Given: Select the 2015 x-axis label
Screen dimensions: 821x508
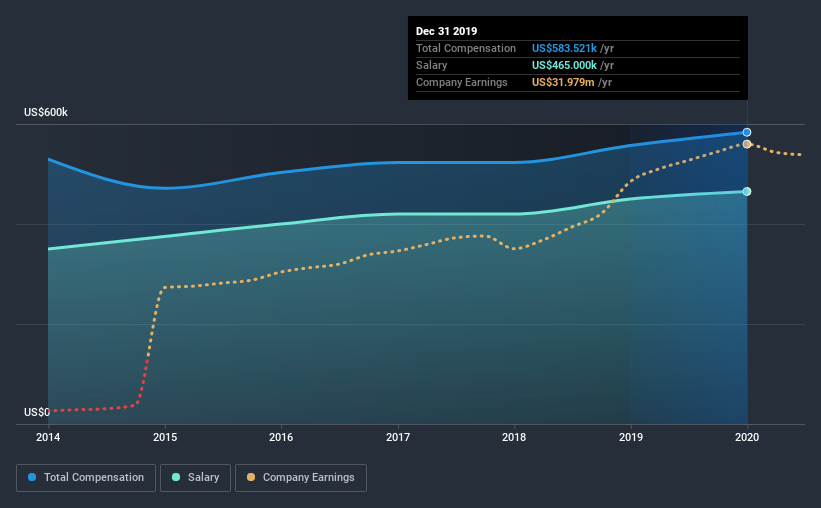Looking at the screenshot, I should [x=165, y=437].
